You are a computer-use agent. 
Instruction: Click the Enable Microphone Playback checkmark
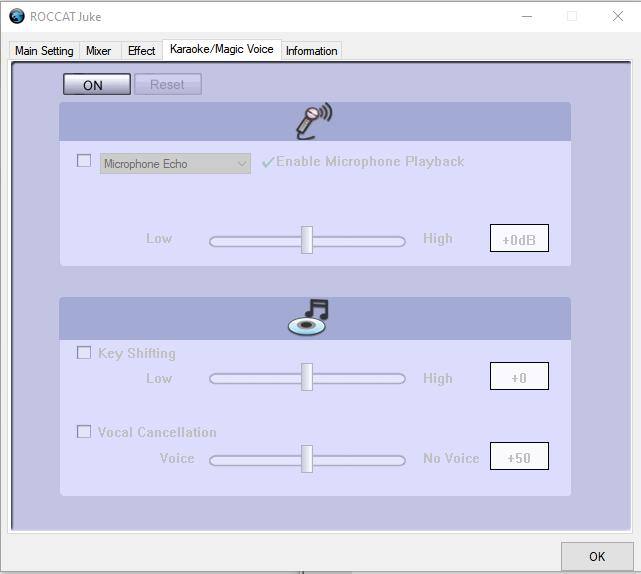[268, 162]
